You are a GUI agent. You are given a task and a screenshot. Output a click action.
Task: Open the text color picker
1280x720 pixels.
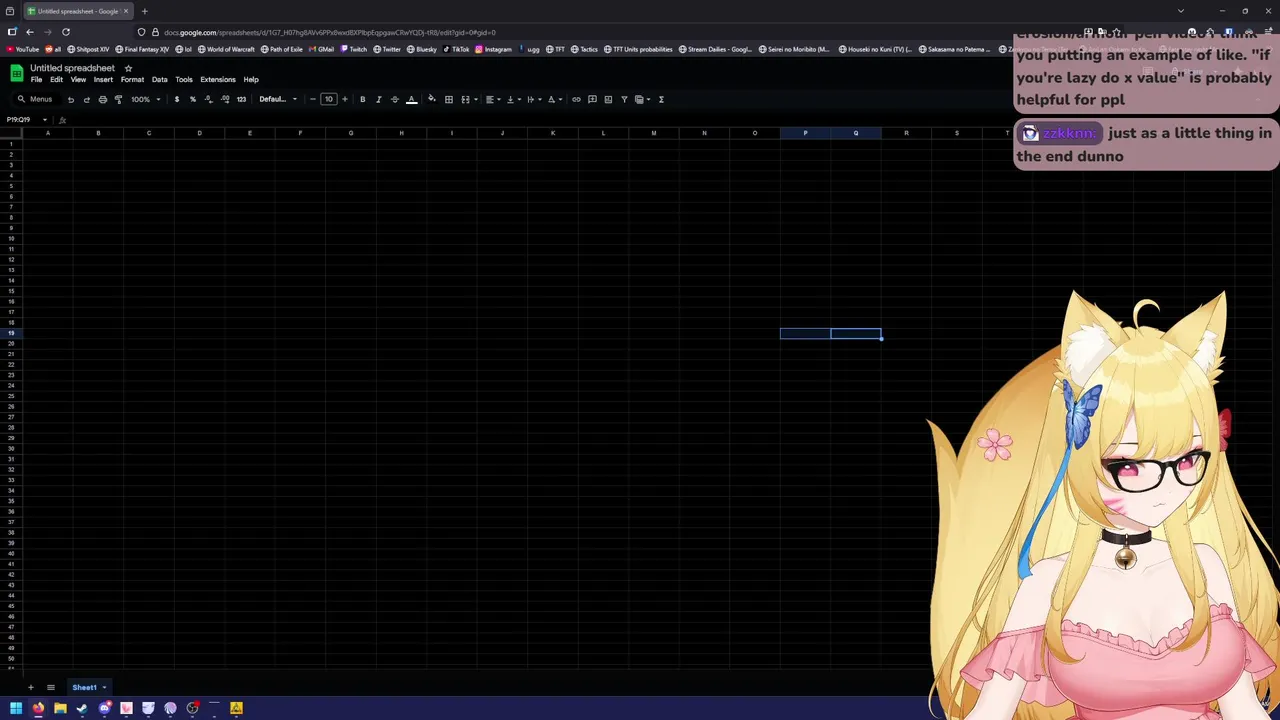point(411,99)
